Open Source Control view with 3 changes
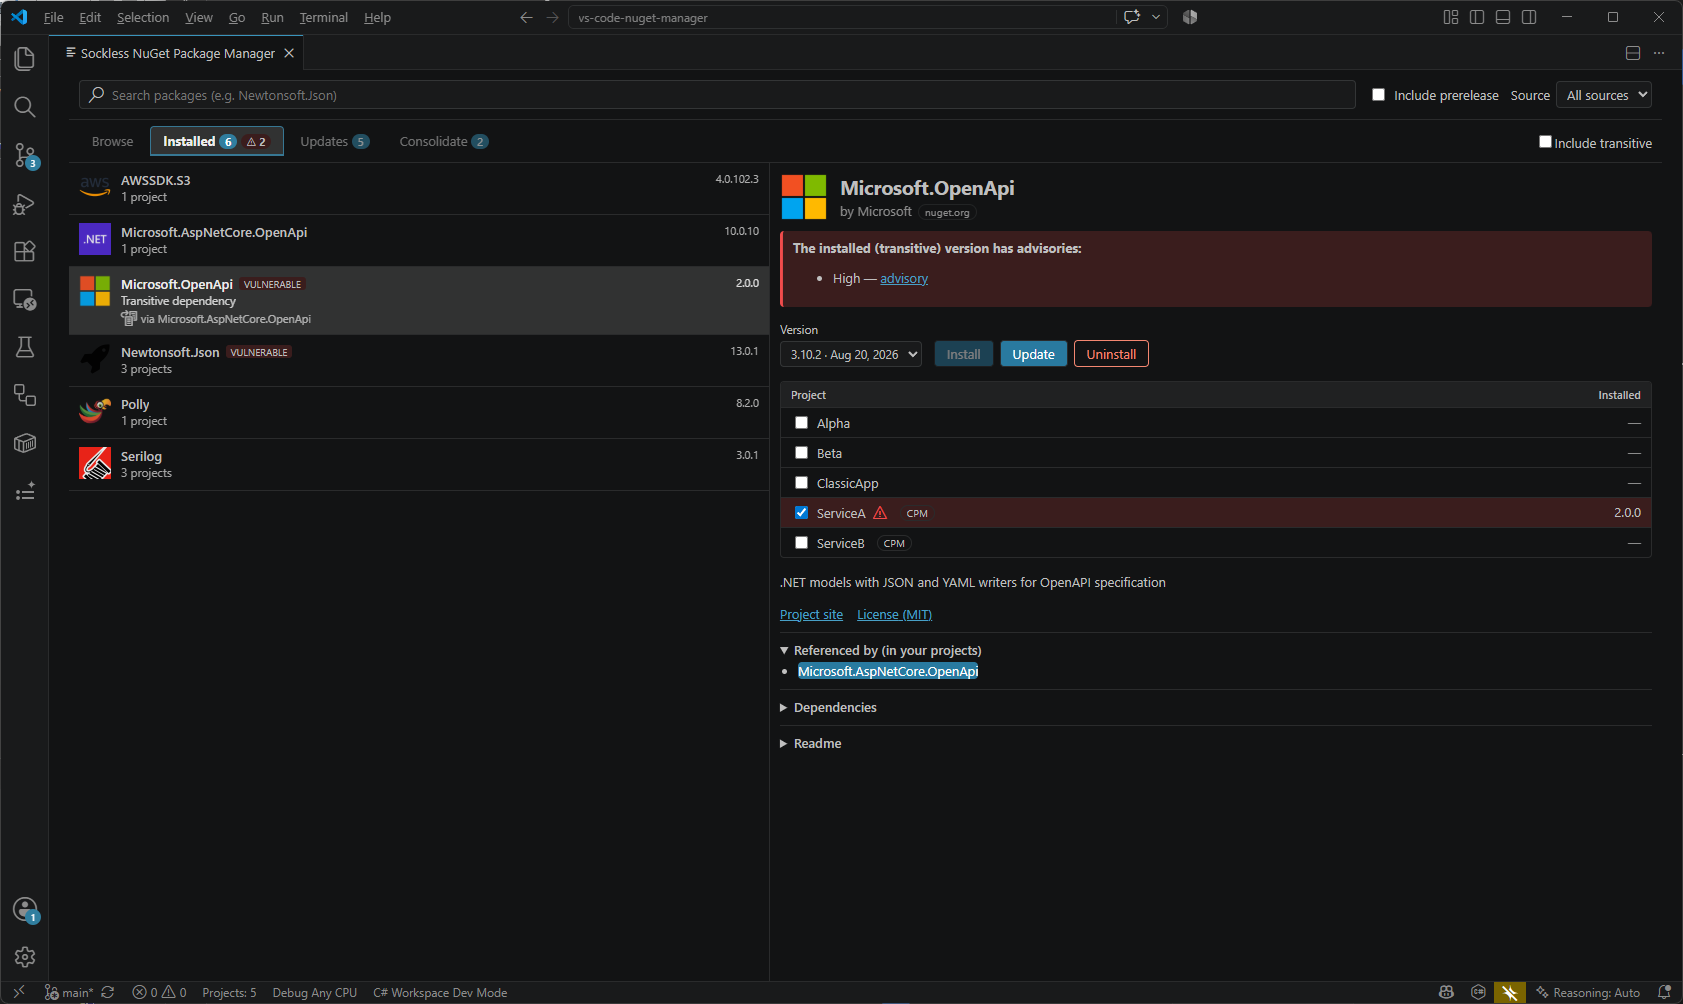Viewport: 1683px width, 1004px height. pos(25,155)
